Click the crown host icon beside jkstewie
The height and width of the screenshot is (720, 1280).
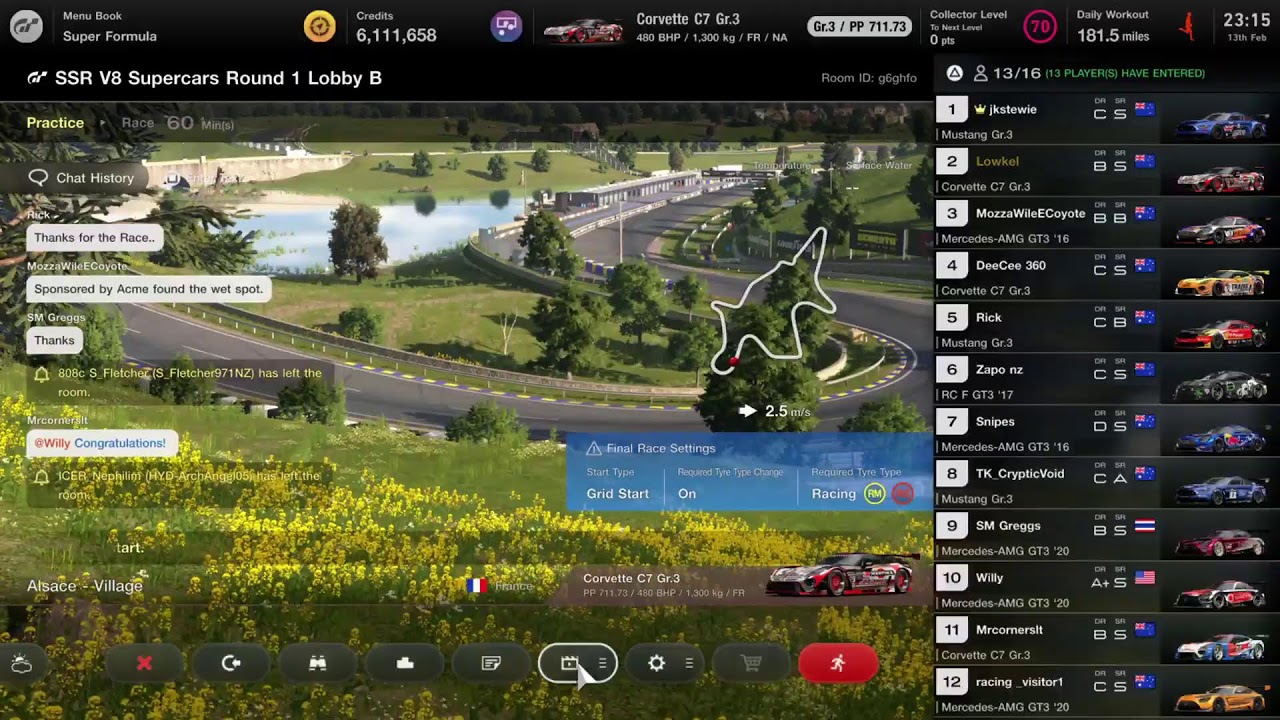[x=980, y=109]
